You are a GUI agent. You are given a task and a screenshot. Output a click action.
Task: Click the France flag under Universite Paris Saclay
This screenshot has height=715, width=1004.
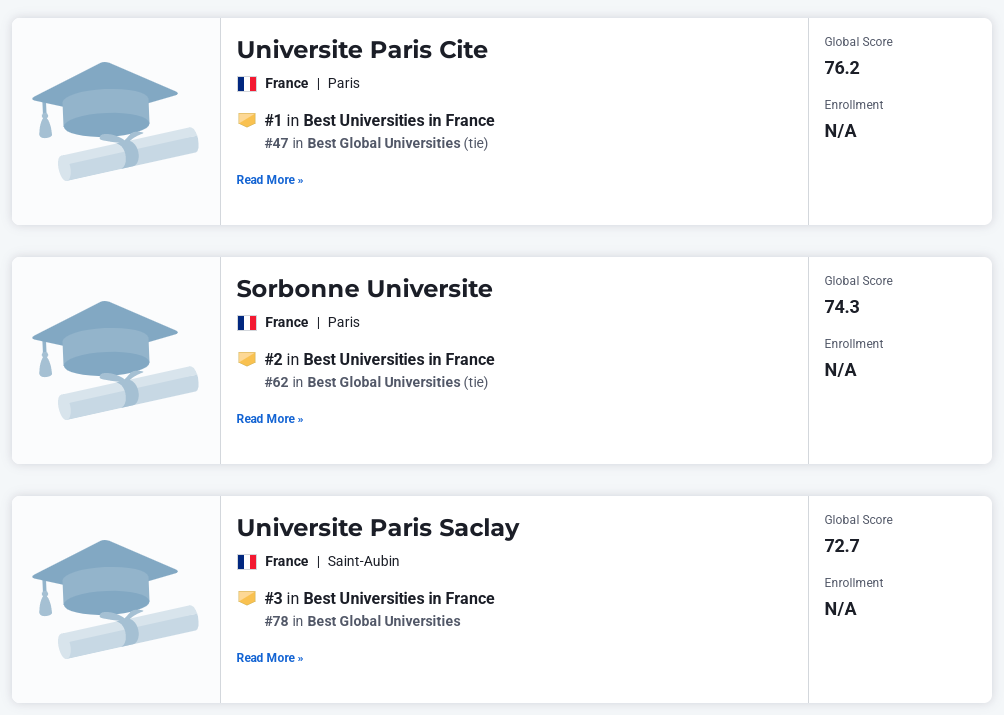coord(247,562)
